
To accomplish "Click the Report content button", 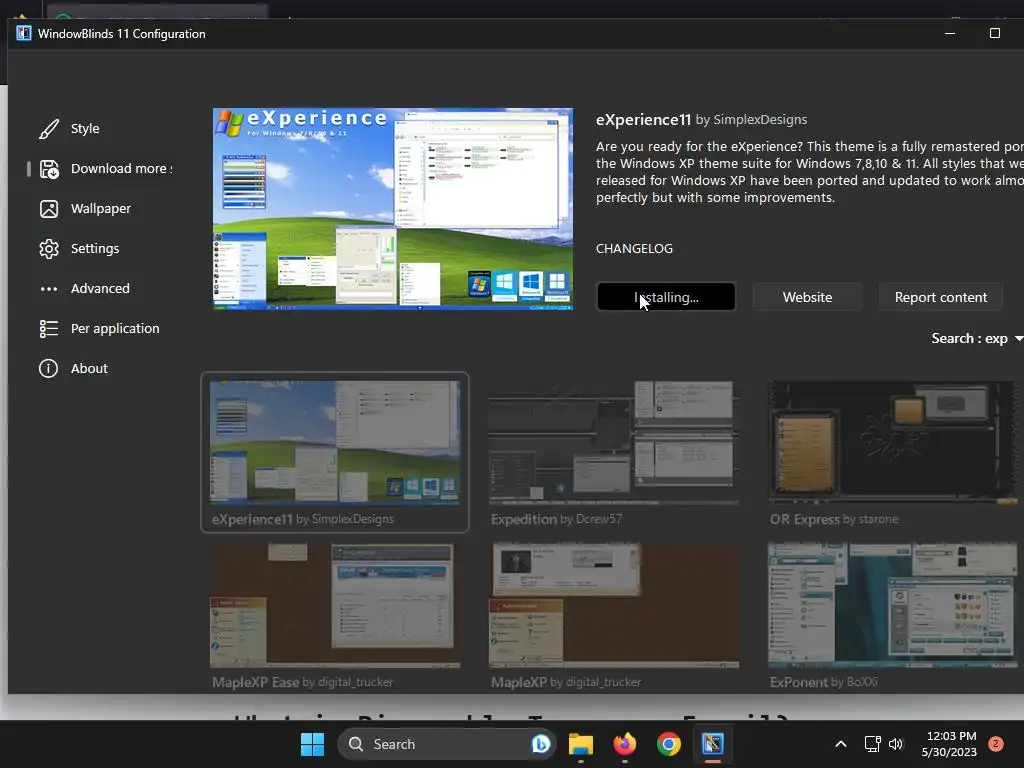I will pyautogui.click(x=940, y=297).
